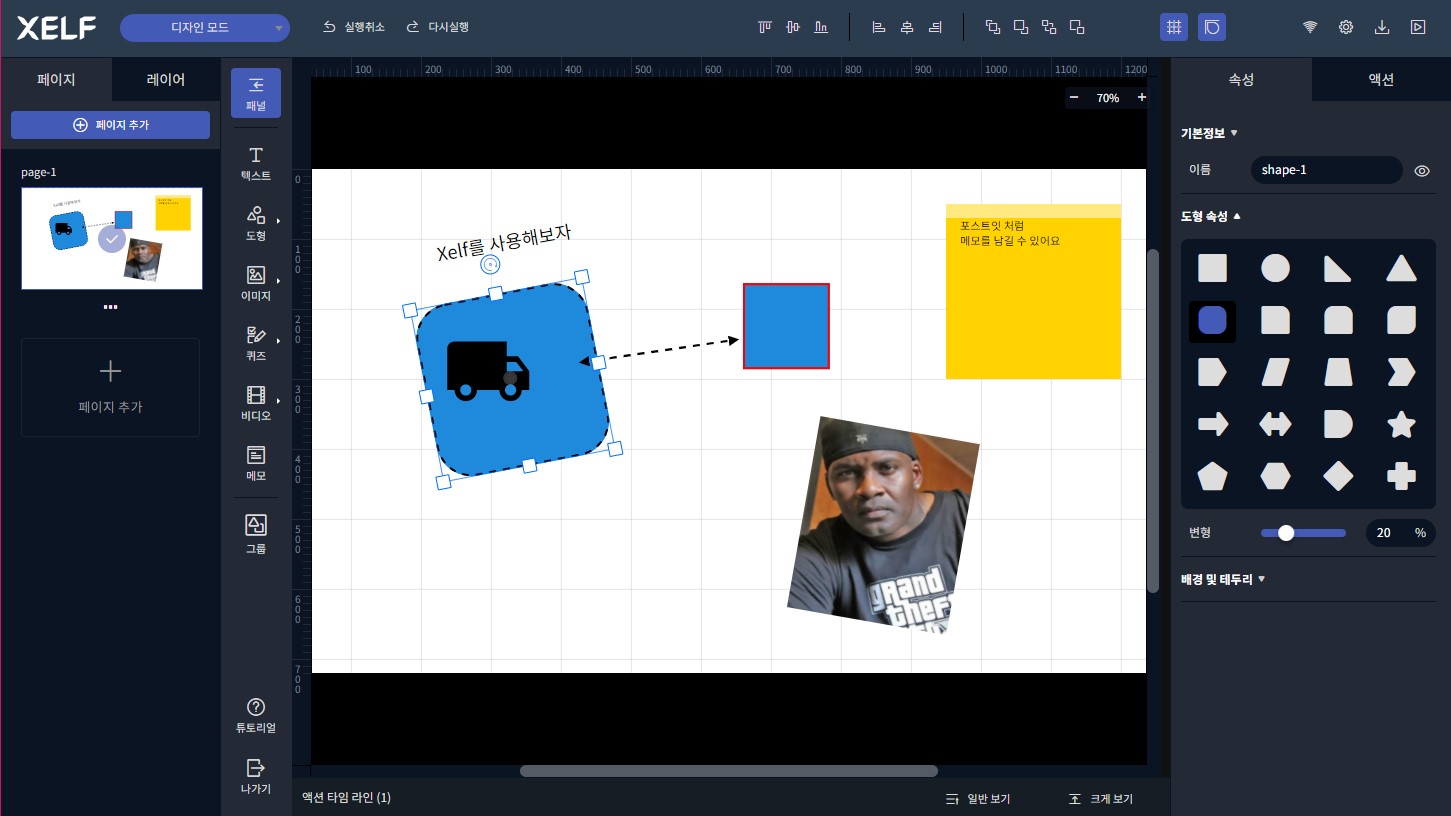Zoom in with the plus button
This screenshot has width=1451, height=816.
[x=1141, y=98]
